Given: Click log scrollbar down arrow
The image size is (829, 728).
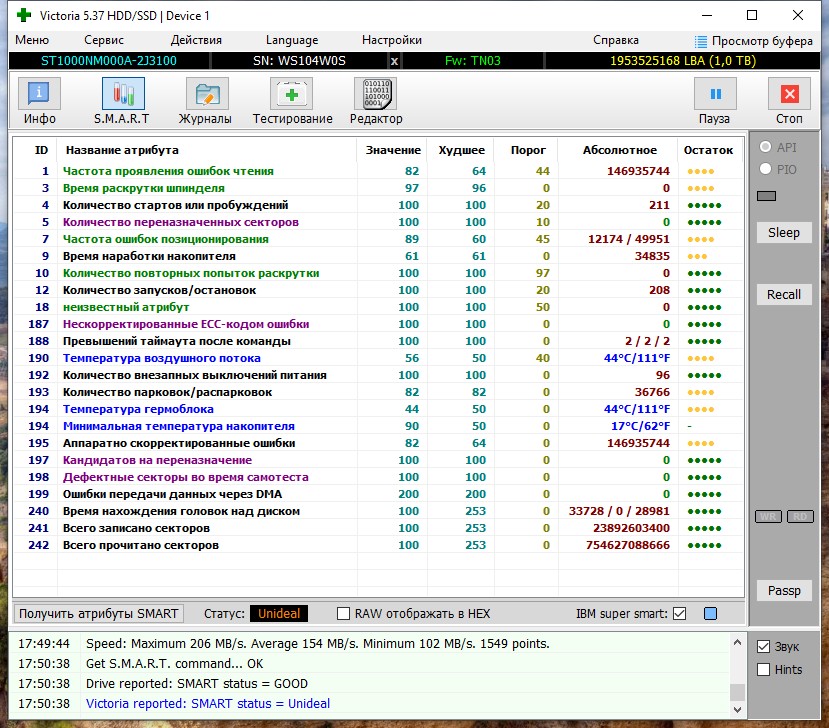Looking at the screenshot, I should coord(738,709).
